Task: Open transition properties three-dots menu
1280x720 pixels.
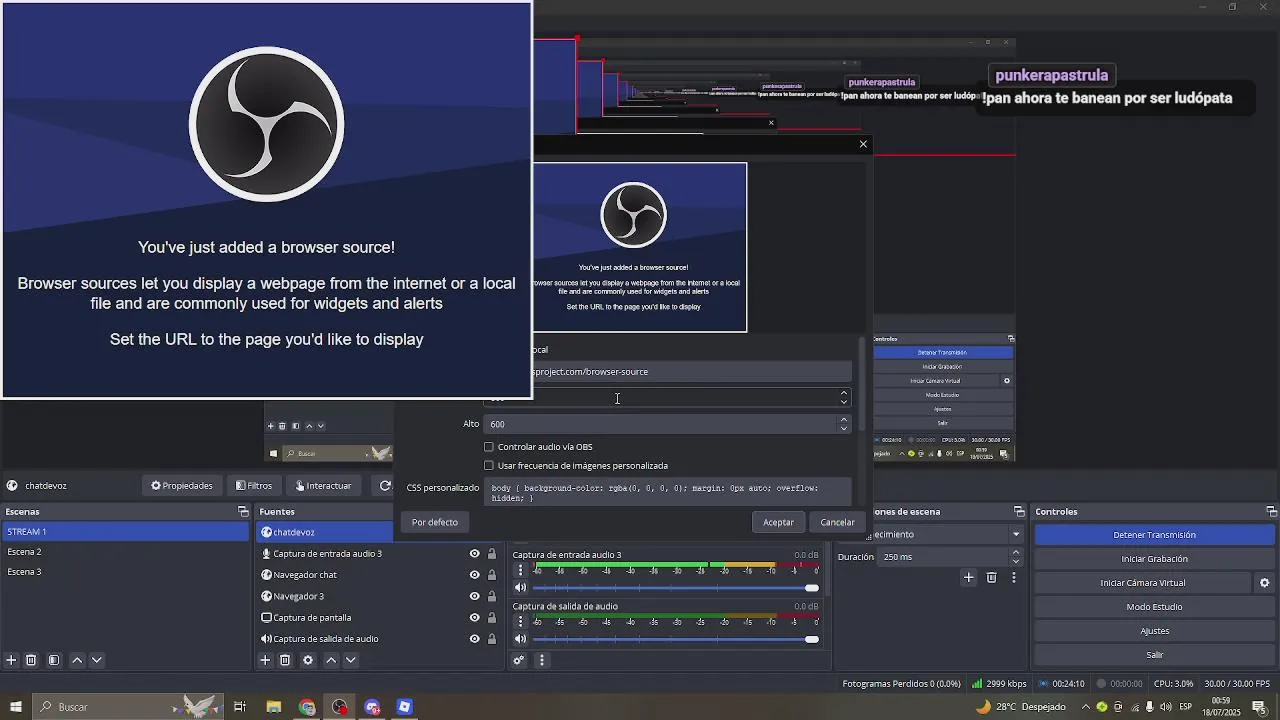Action: pos(1014,578)
